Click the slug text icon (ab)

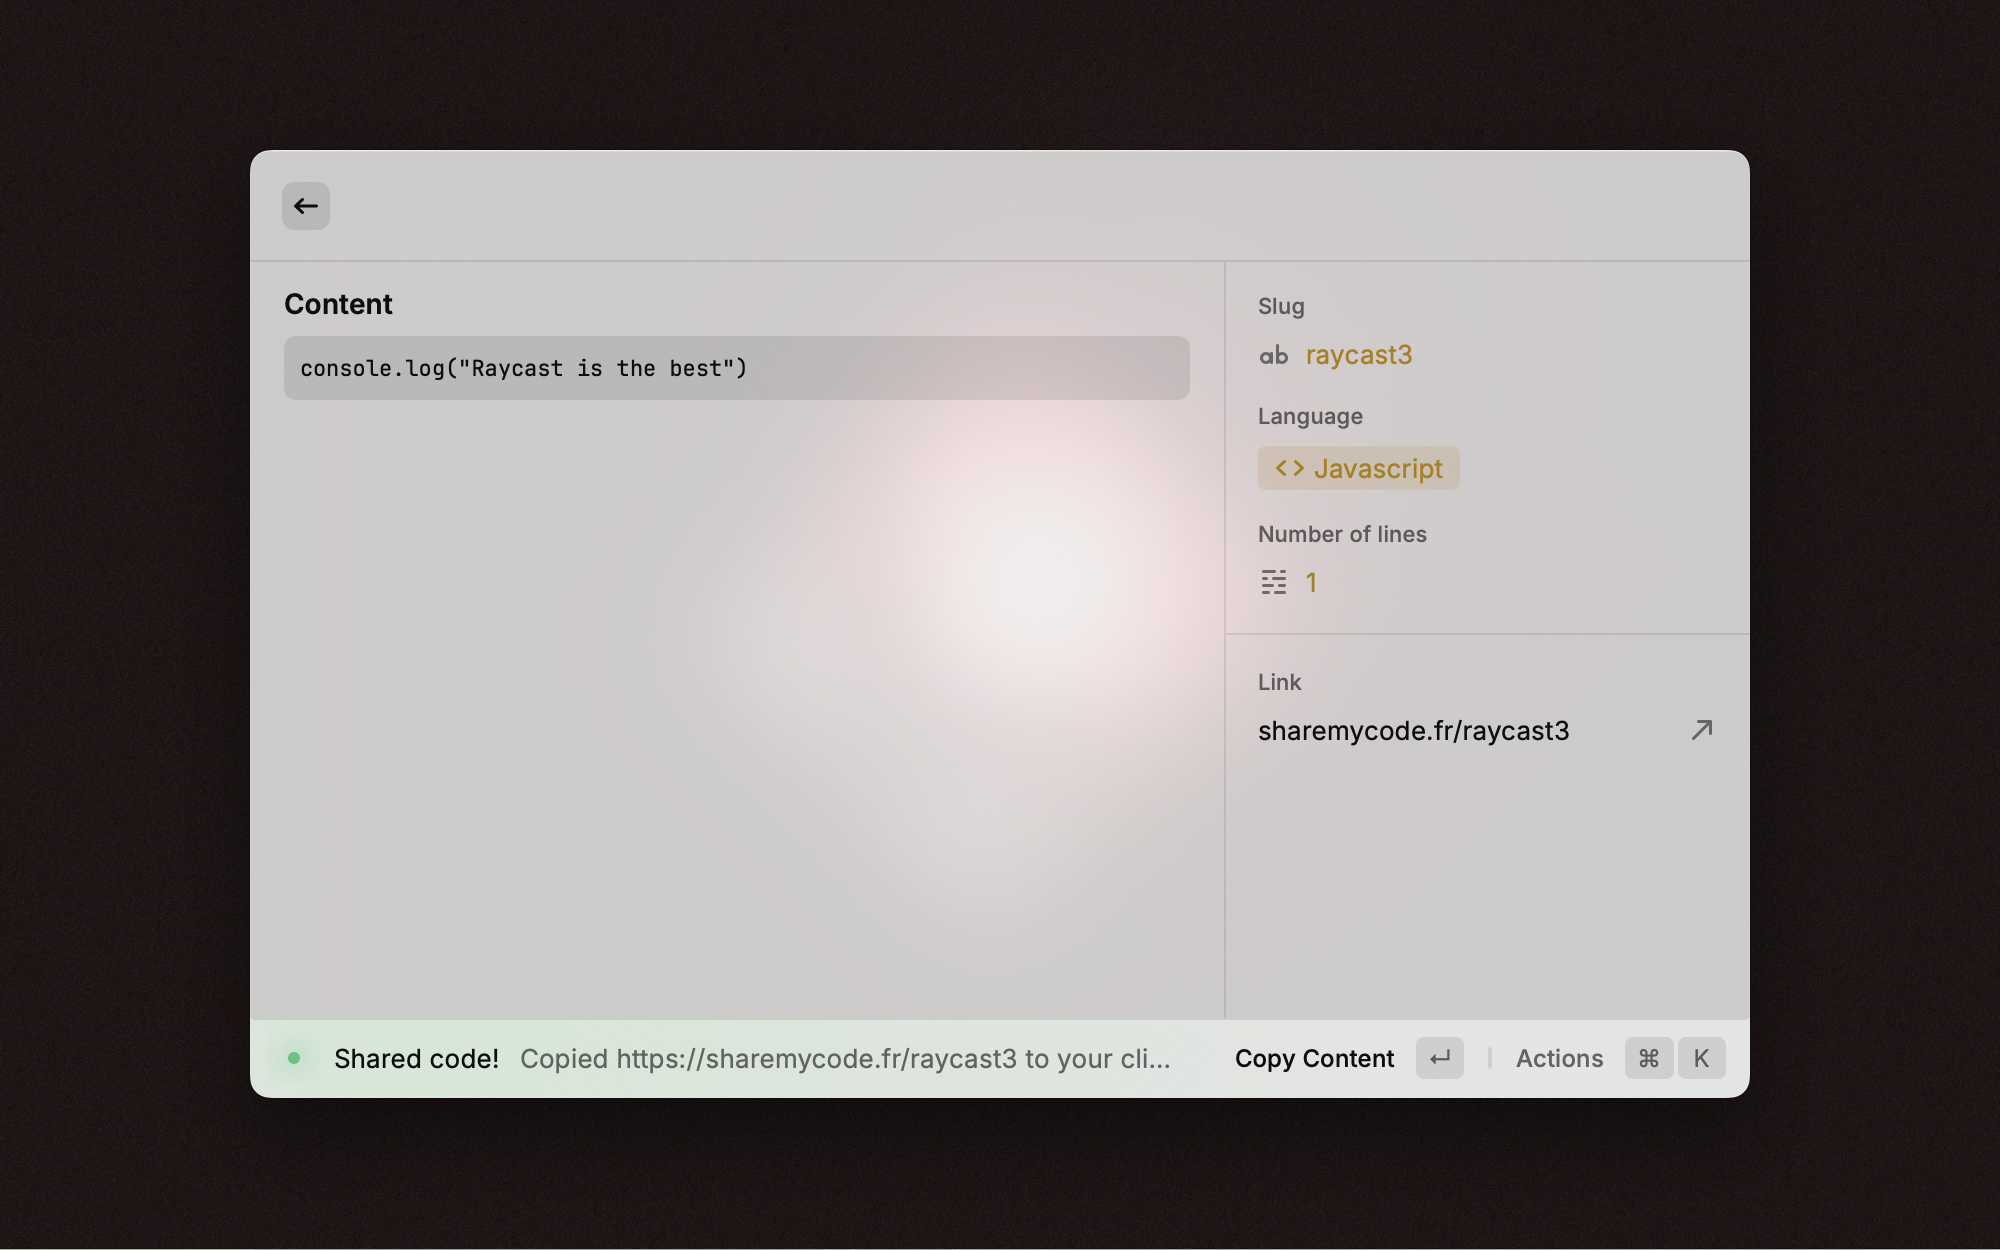click(1271, 353)
